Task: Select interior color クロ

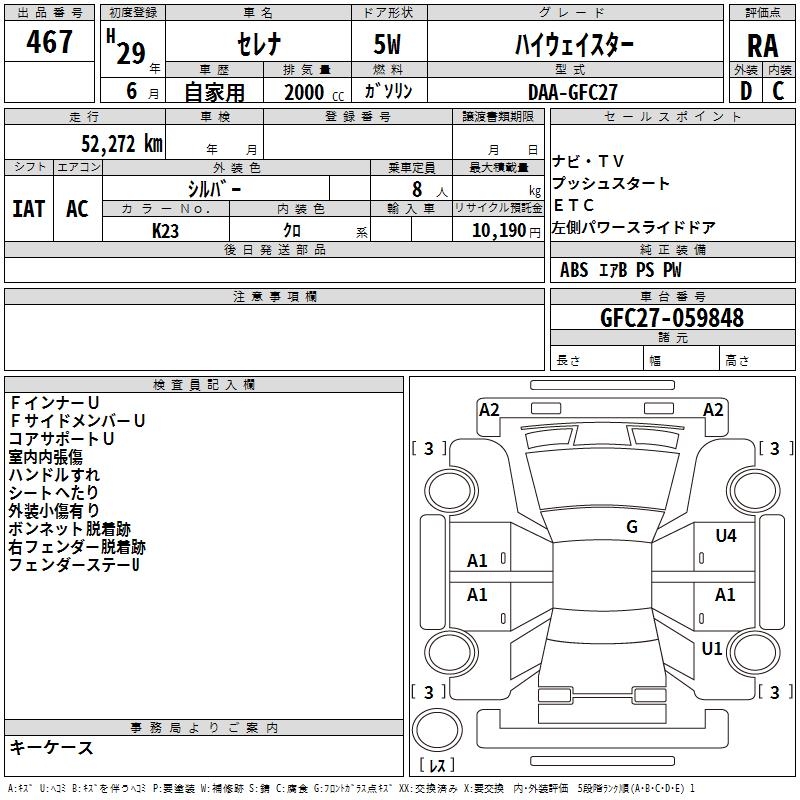Action: point(292,231)
